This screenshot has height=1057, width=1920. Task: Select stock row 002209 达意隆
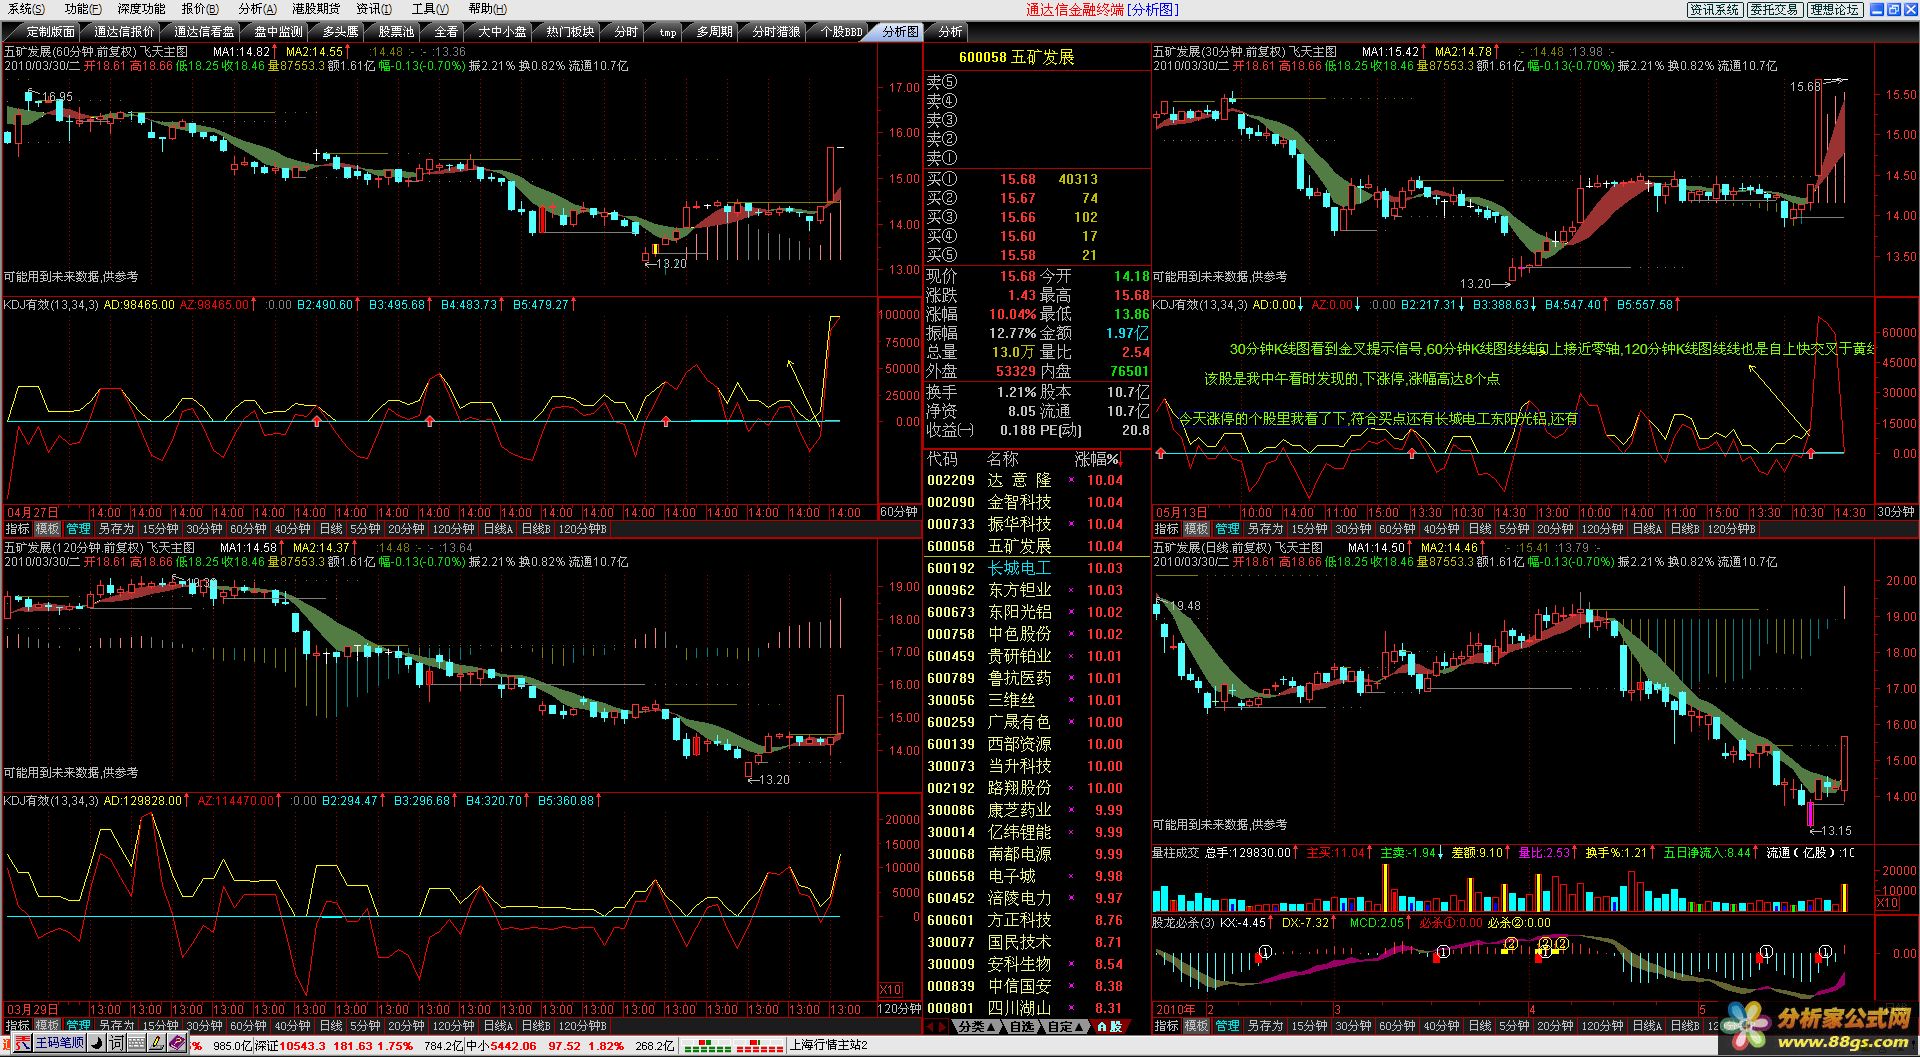click(1036, 481)
